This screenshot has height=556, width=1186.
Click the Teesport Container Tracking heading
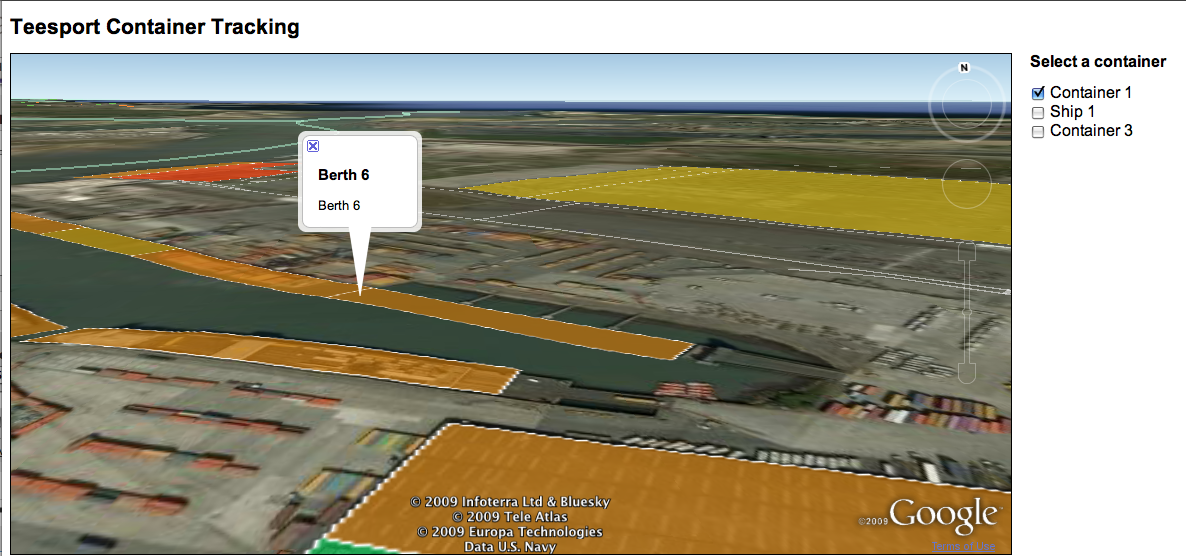[x=155, y=27]
